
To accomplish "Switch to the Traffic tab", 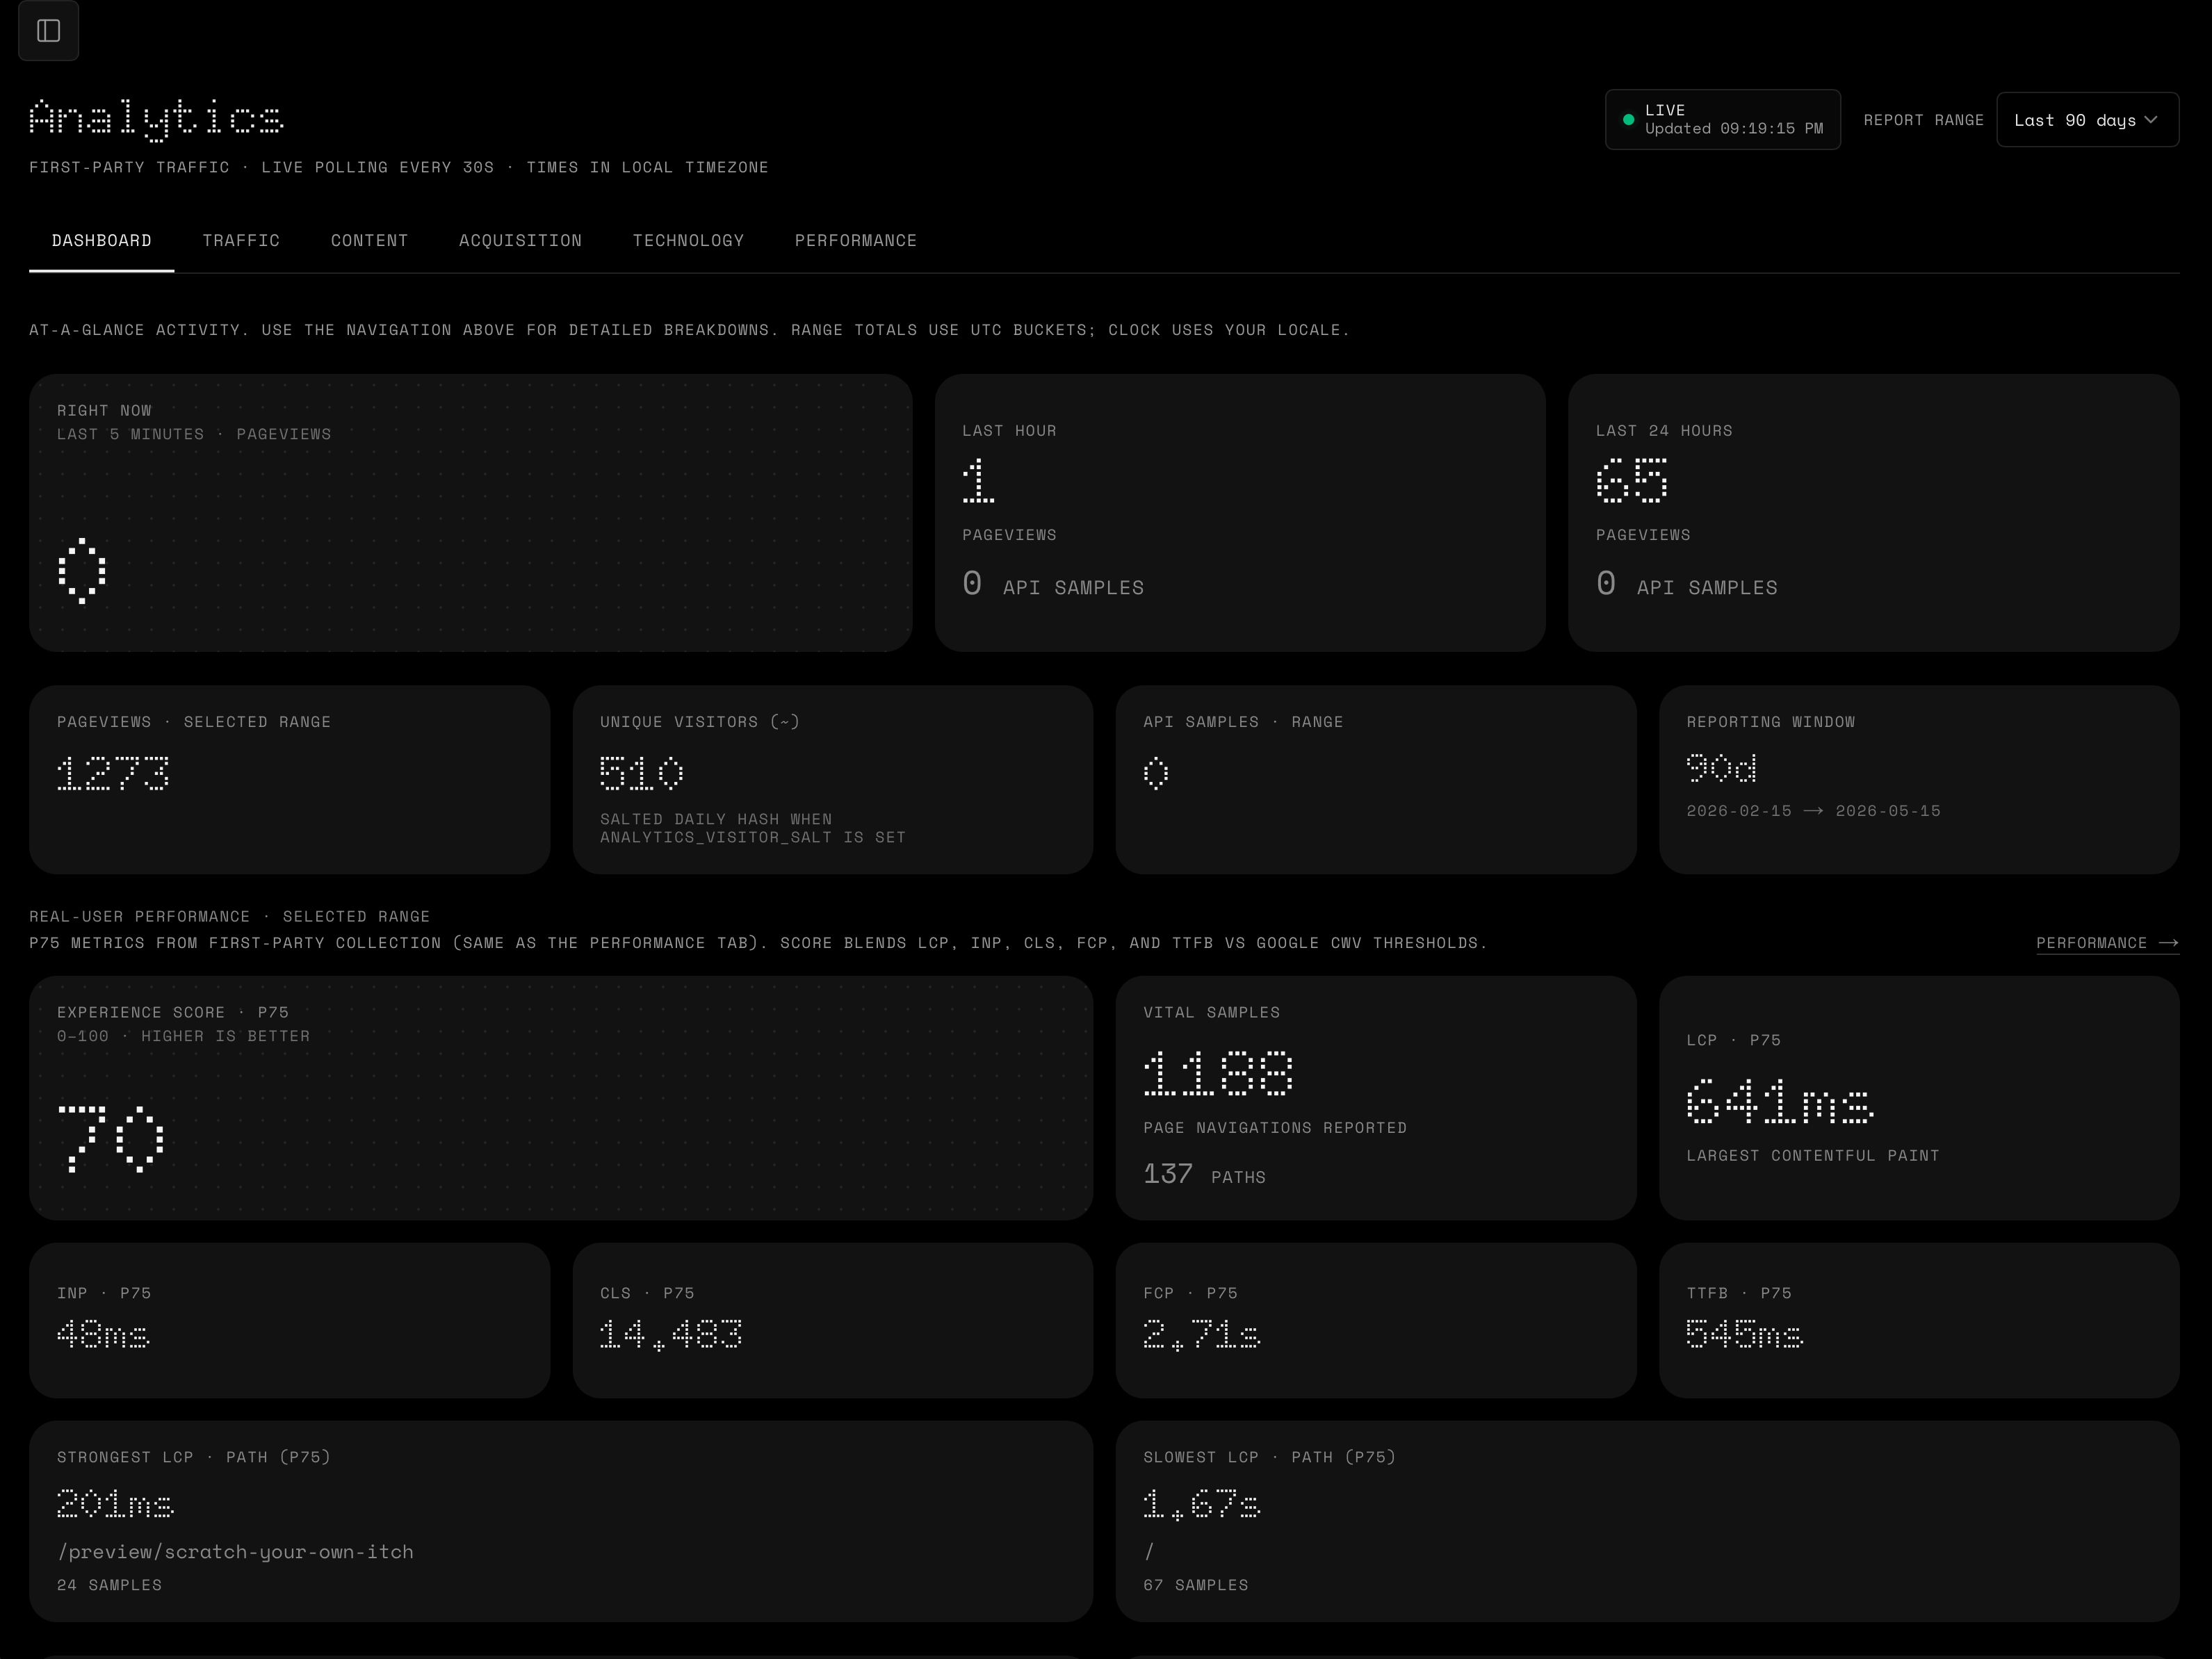I will (x=241, y=241).
